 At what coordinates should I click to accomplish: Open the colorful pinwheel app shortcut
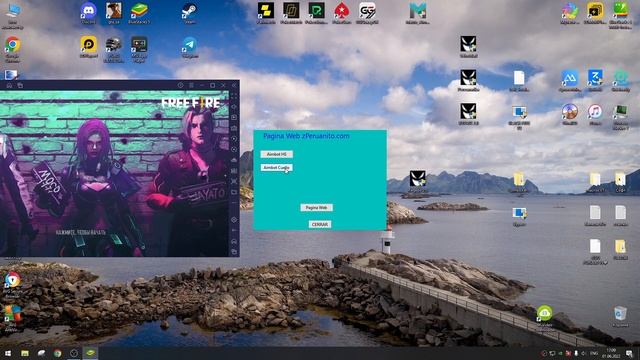570,13
